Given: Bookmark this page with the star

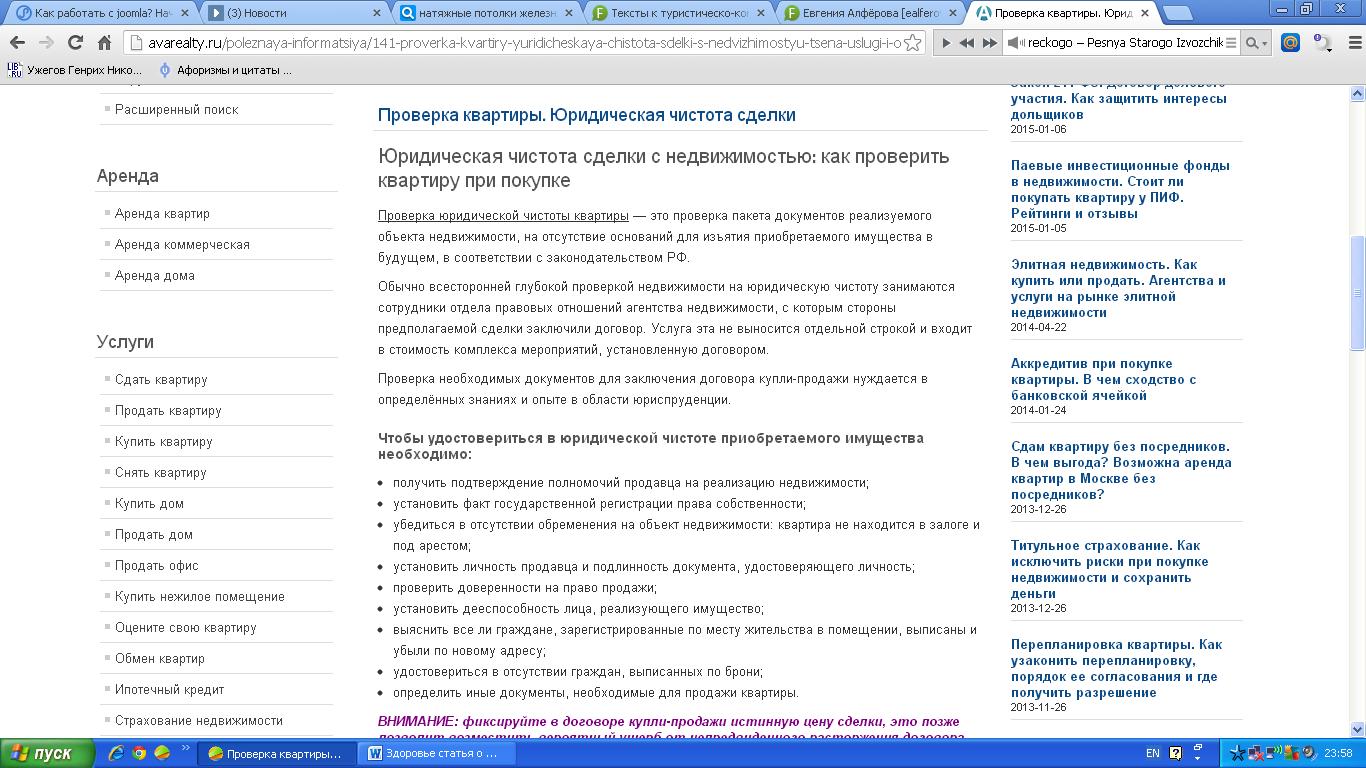Looking at the screenshot, I should click(x=911, y=43).
